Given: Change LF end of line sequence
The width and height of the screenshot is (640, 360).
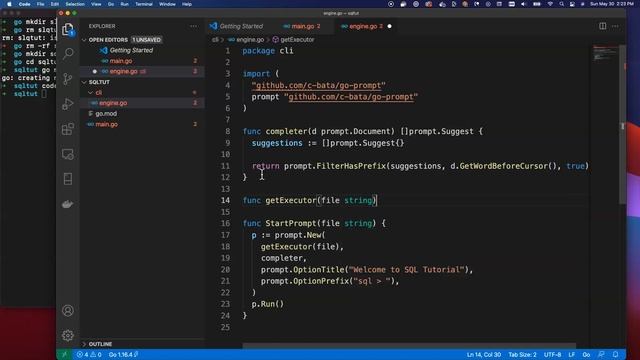Looking at the screenshot, I should click(x=572, y=355).
